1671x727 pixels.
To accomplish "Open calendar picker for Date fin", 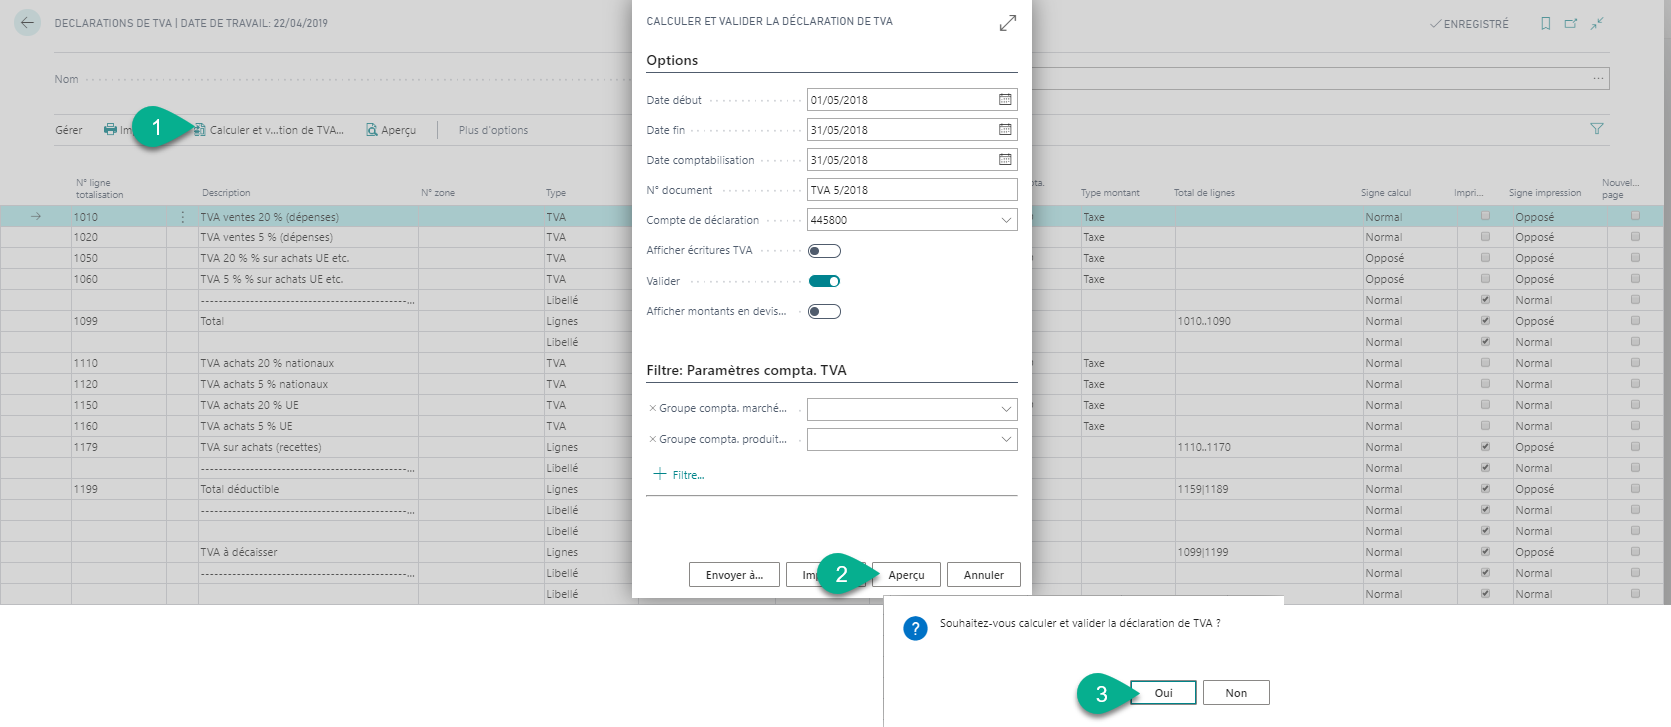I will (x=1005, y=130).
